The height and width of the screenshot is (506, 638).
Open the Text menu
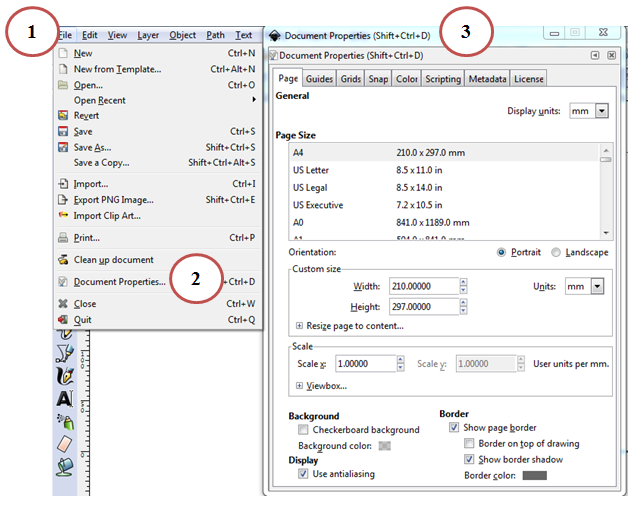pos(243,35)
